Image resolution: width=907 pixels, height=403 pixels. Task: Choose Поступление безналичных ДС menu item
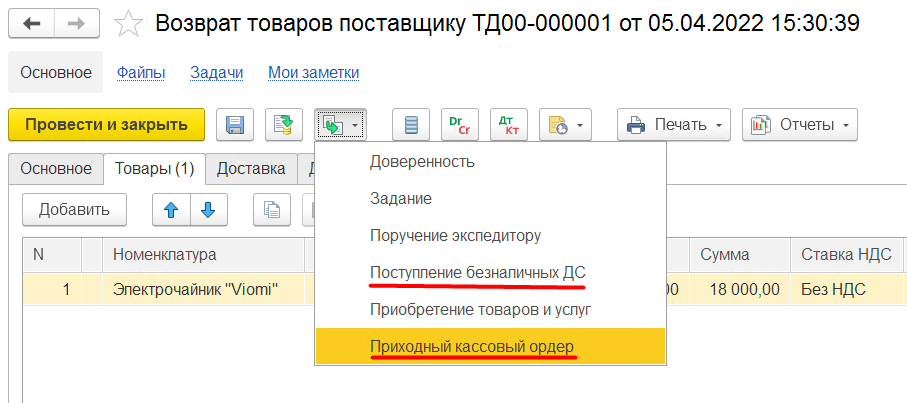pos(491,273)
